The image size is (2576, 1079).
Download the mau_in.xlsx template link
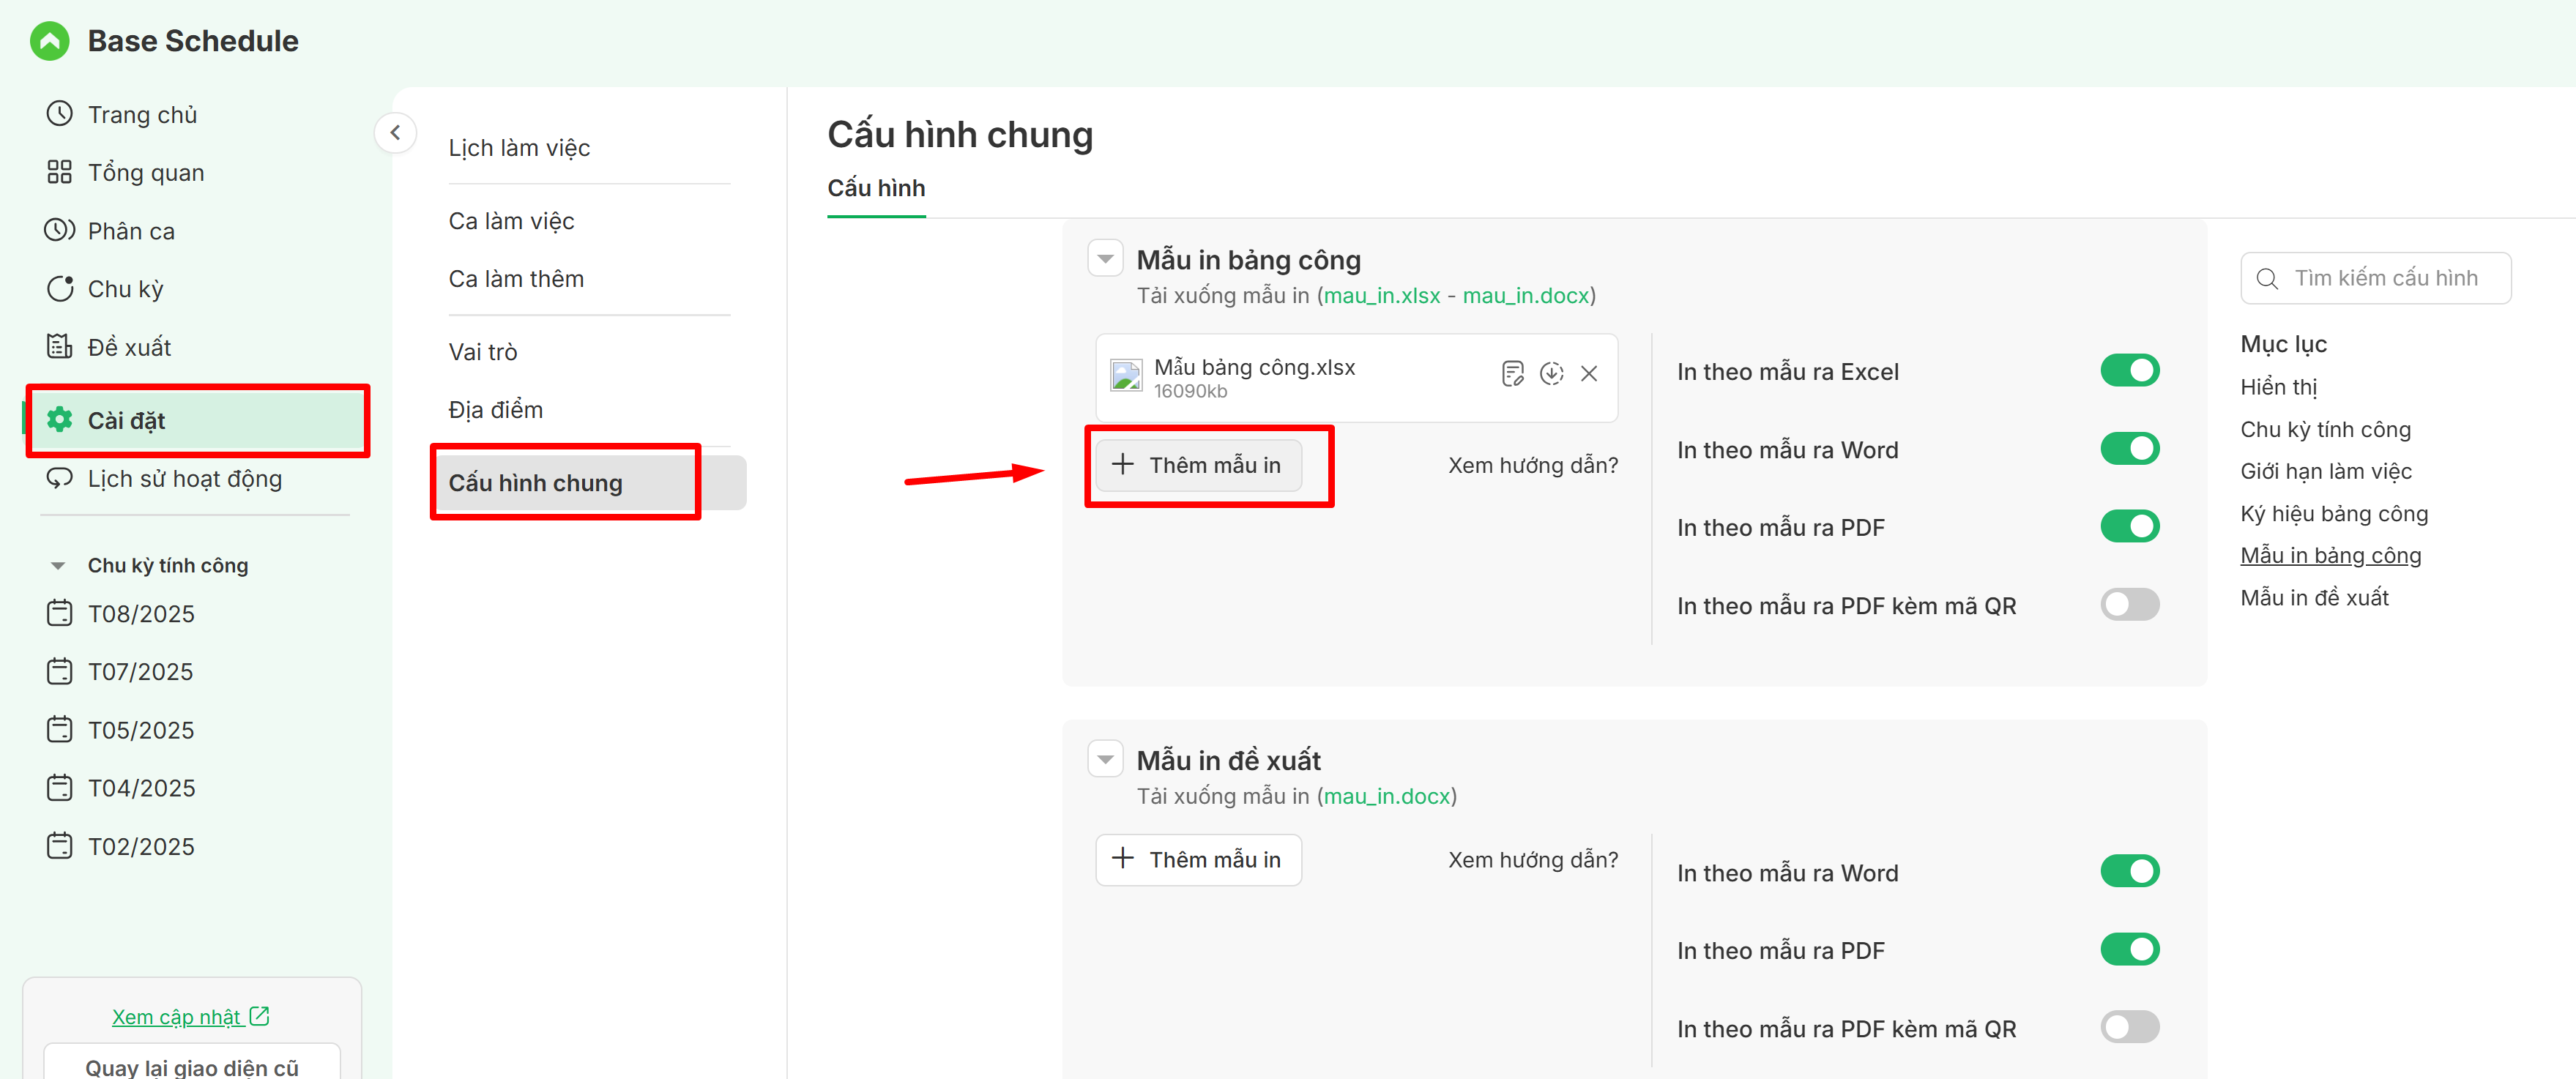click(1381, 296)
